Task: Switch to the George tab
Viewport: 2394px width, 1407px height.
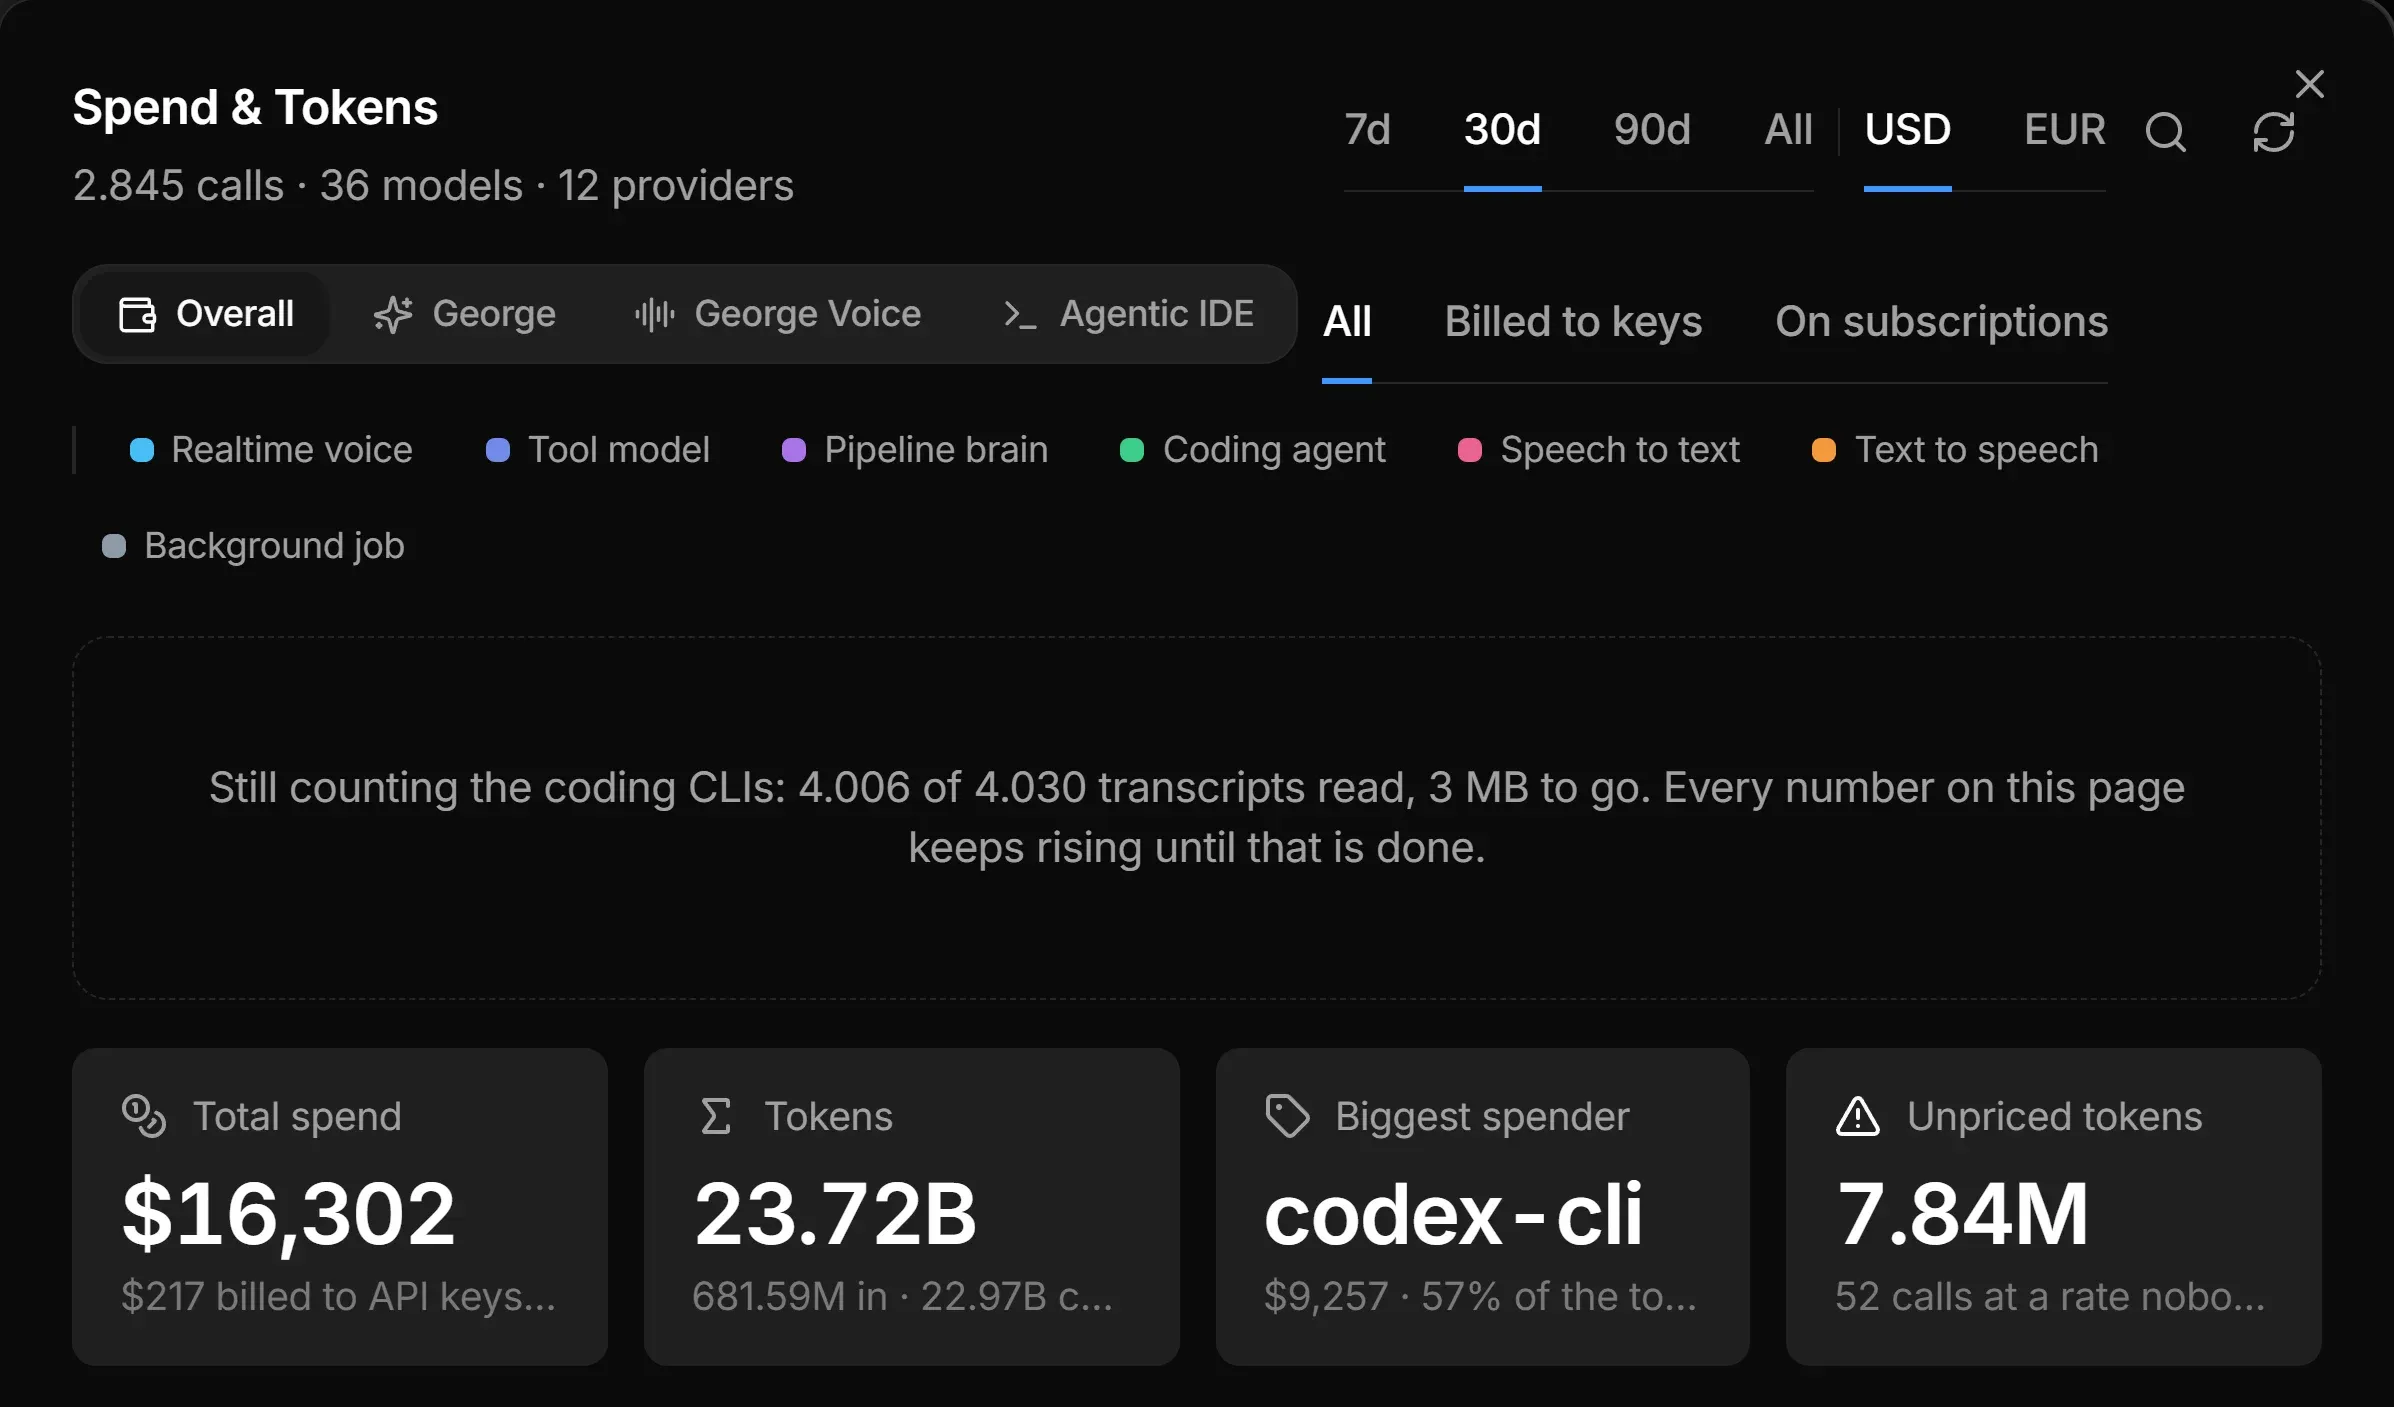Action: [x=464, y=314]
